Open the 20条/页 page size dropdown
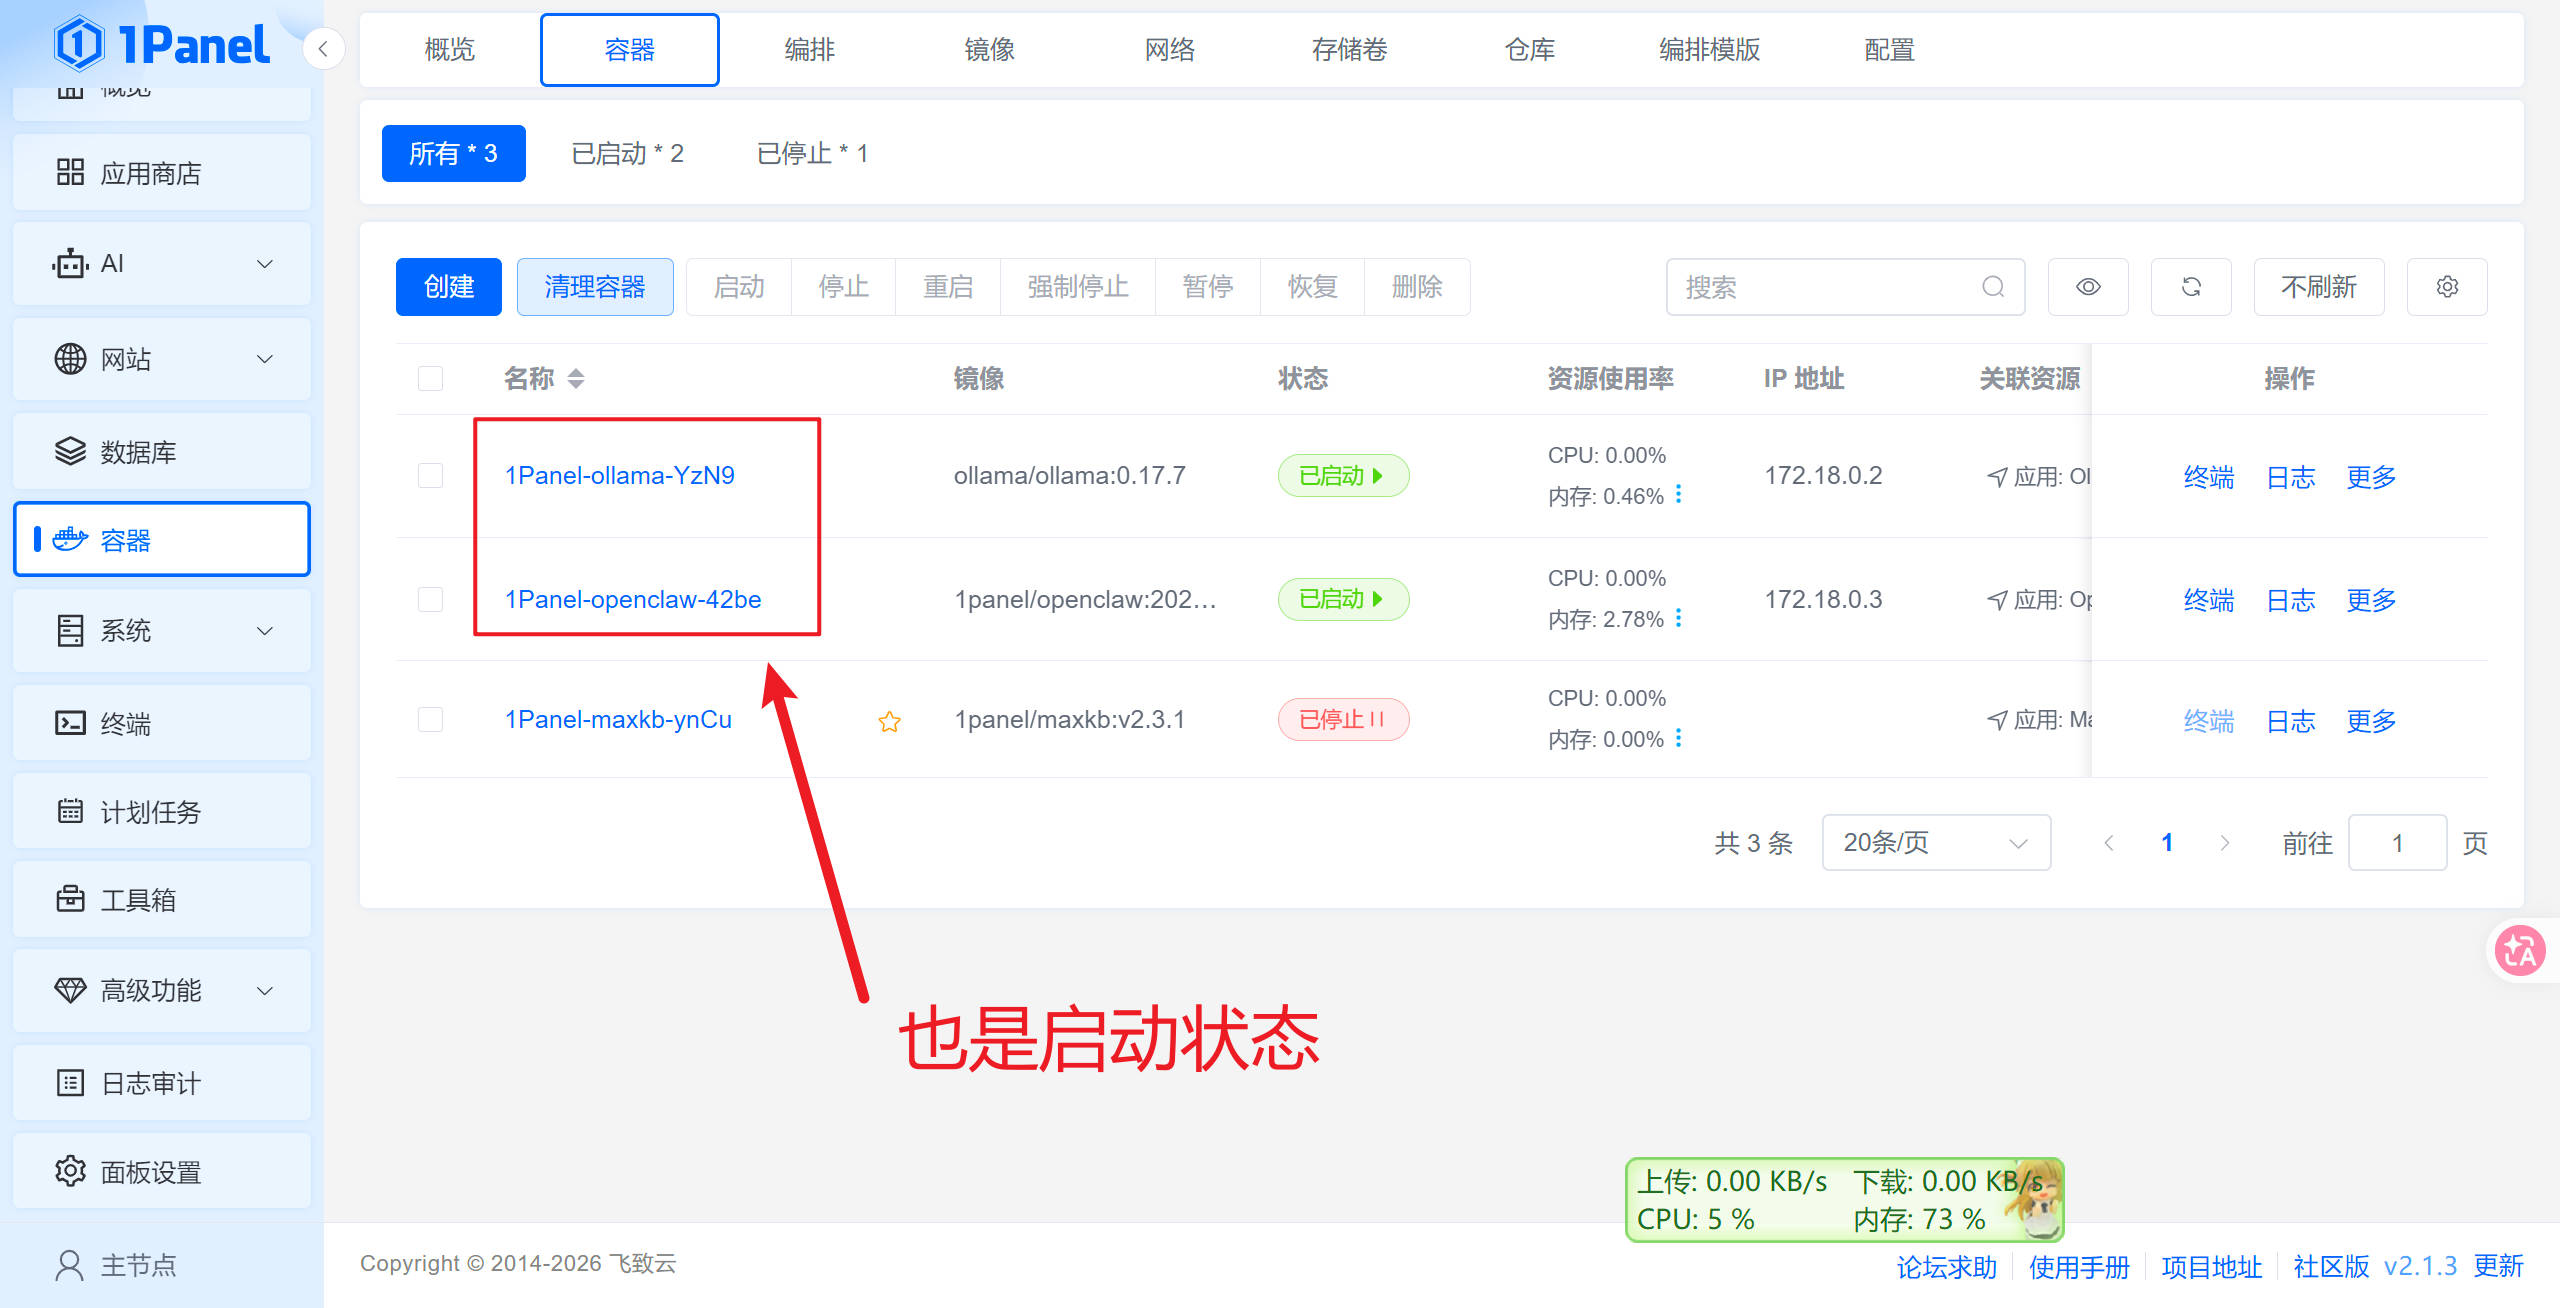This screenshot has width=2560, height=1308. click(1935, 843)
